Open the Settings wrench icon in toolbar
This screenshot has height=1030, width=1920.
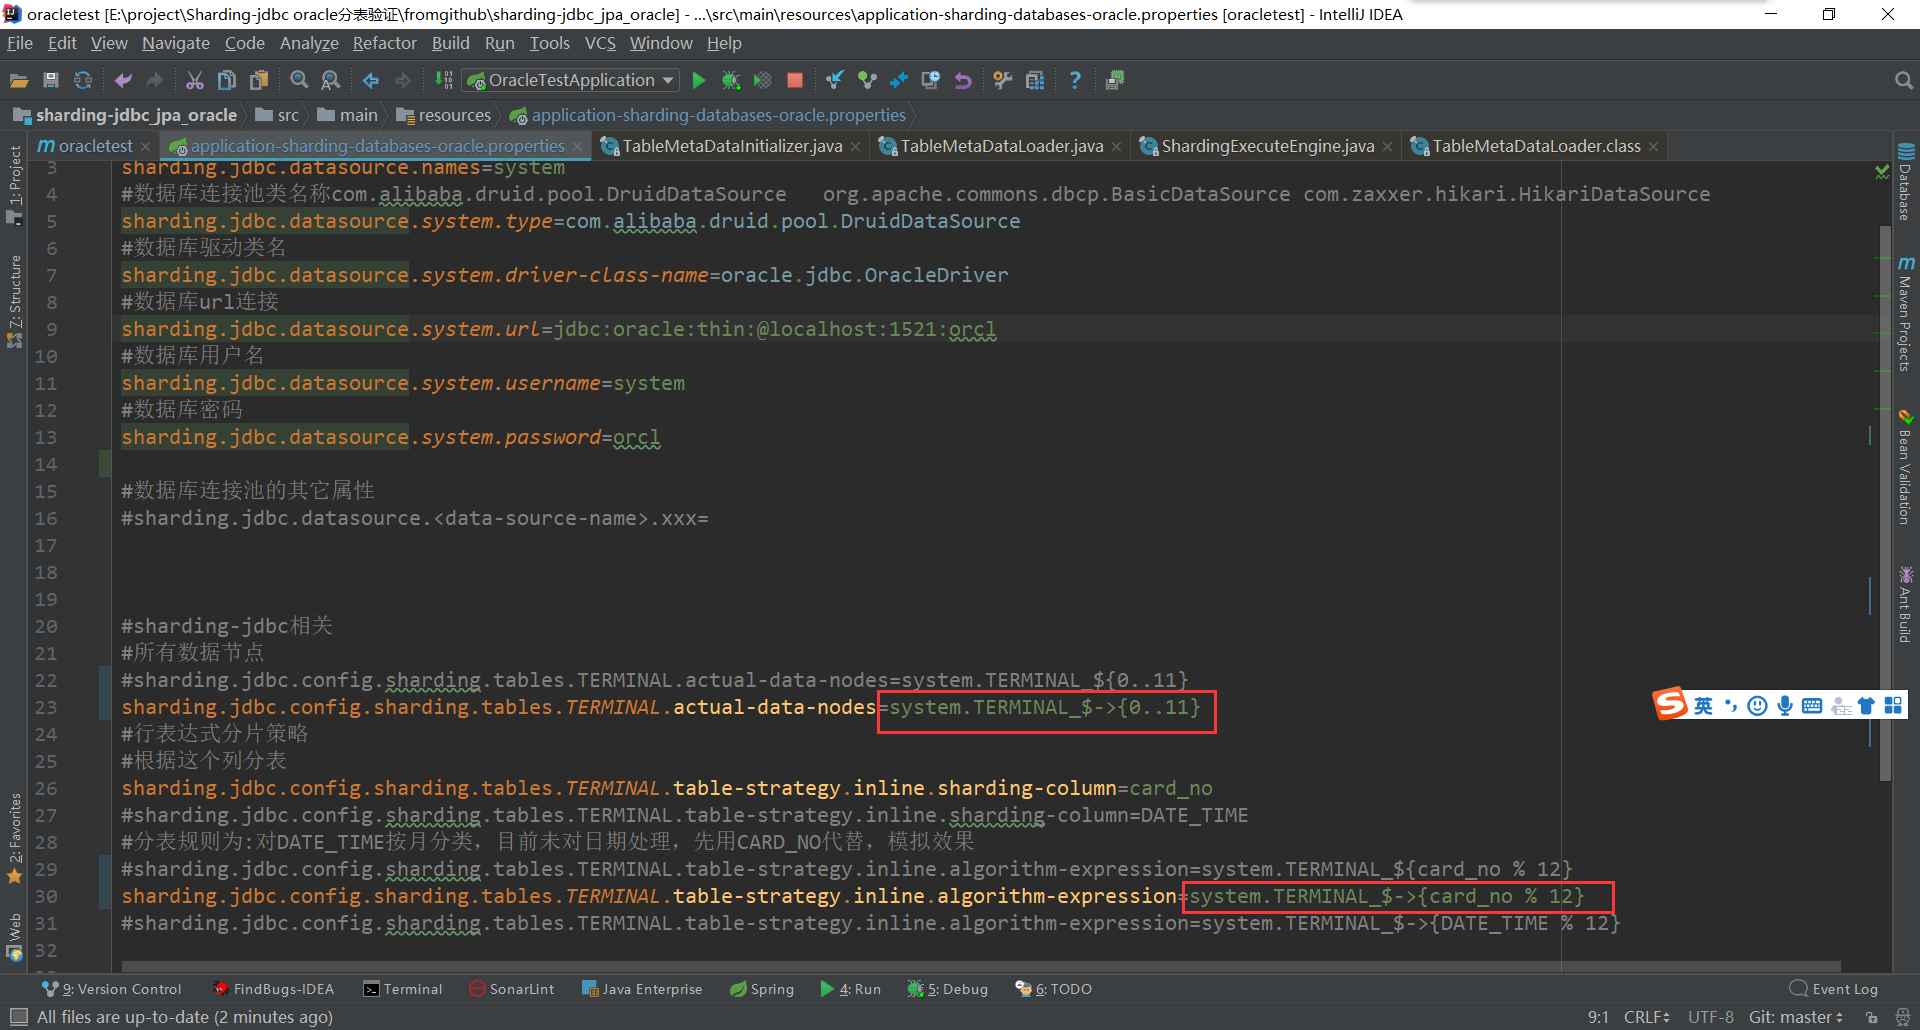(1002, 80)
